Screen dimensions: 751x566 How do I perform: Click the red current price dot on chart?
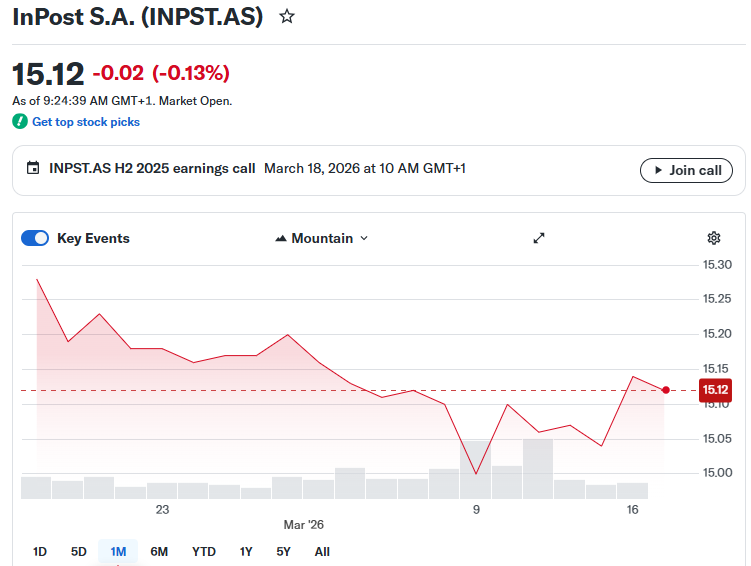coord(666,390)
